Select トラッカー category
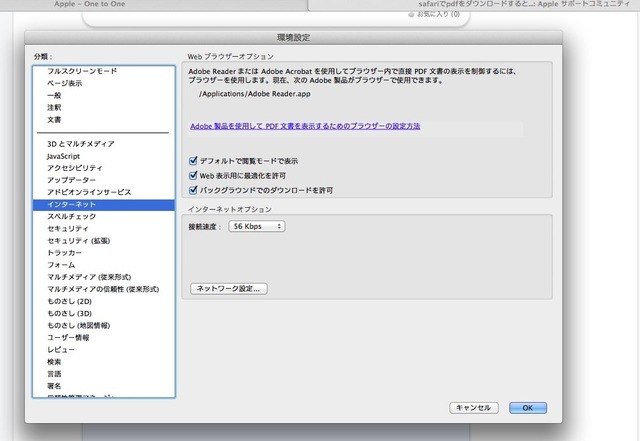The height and width of the screenshot is (441, 640). coord(104,253)
